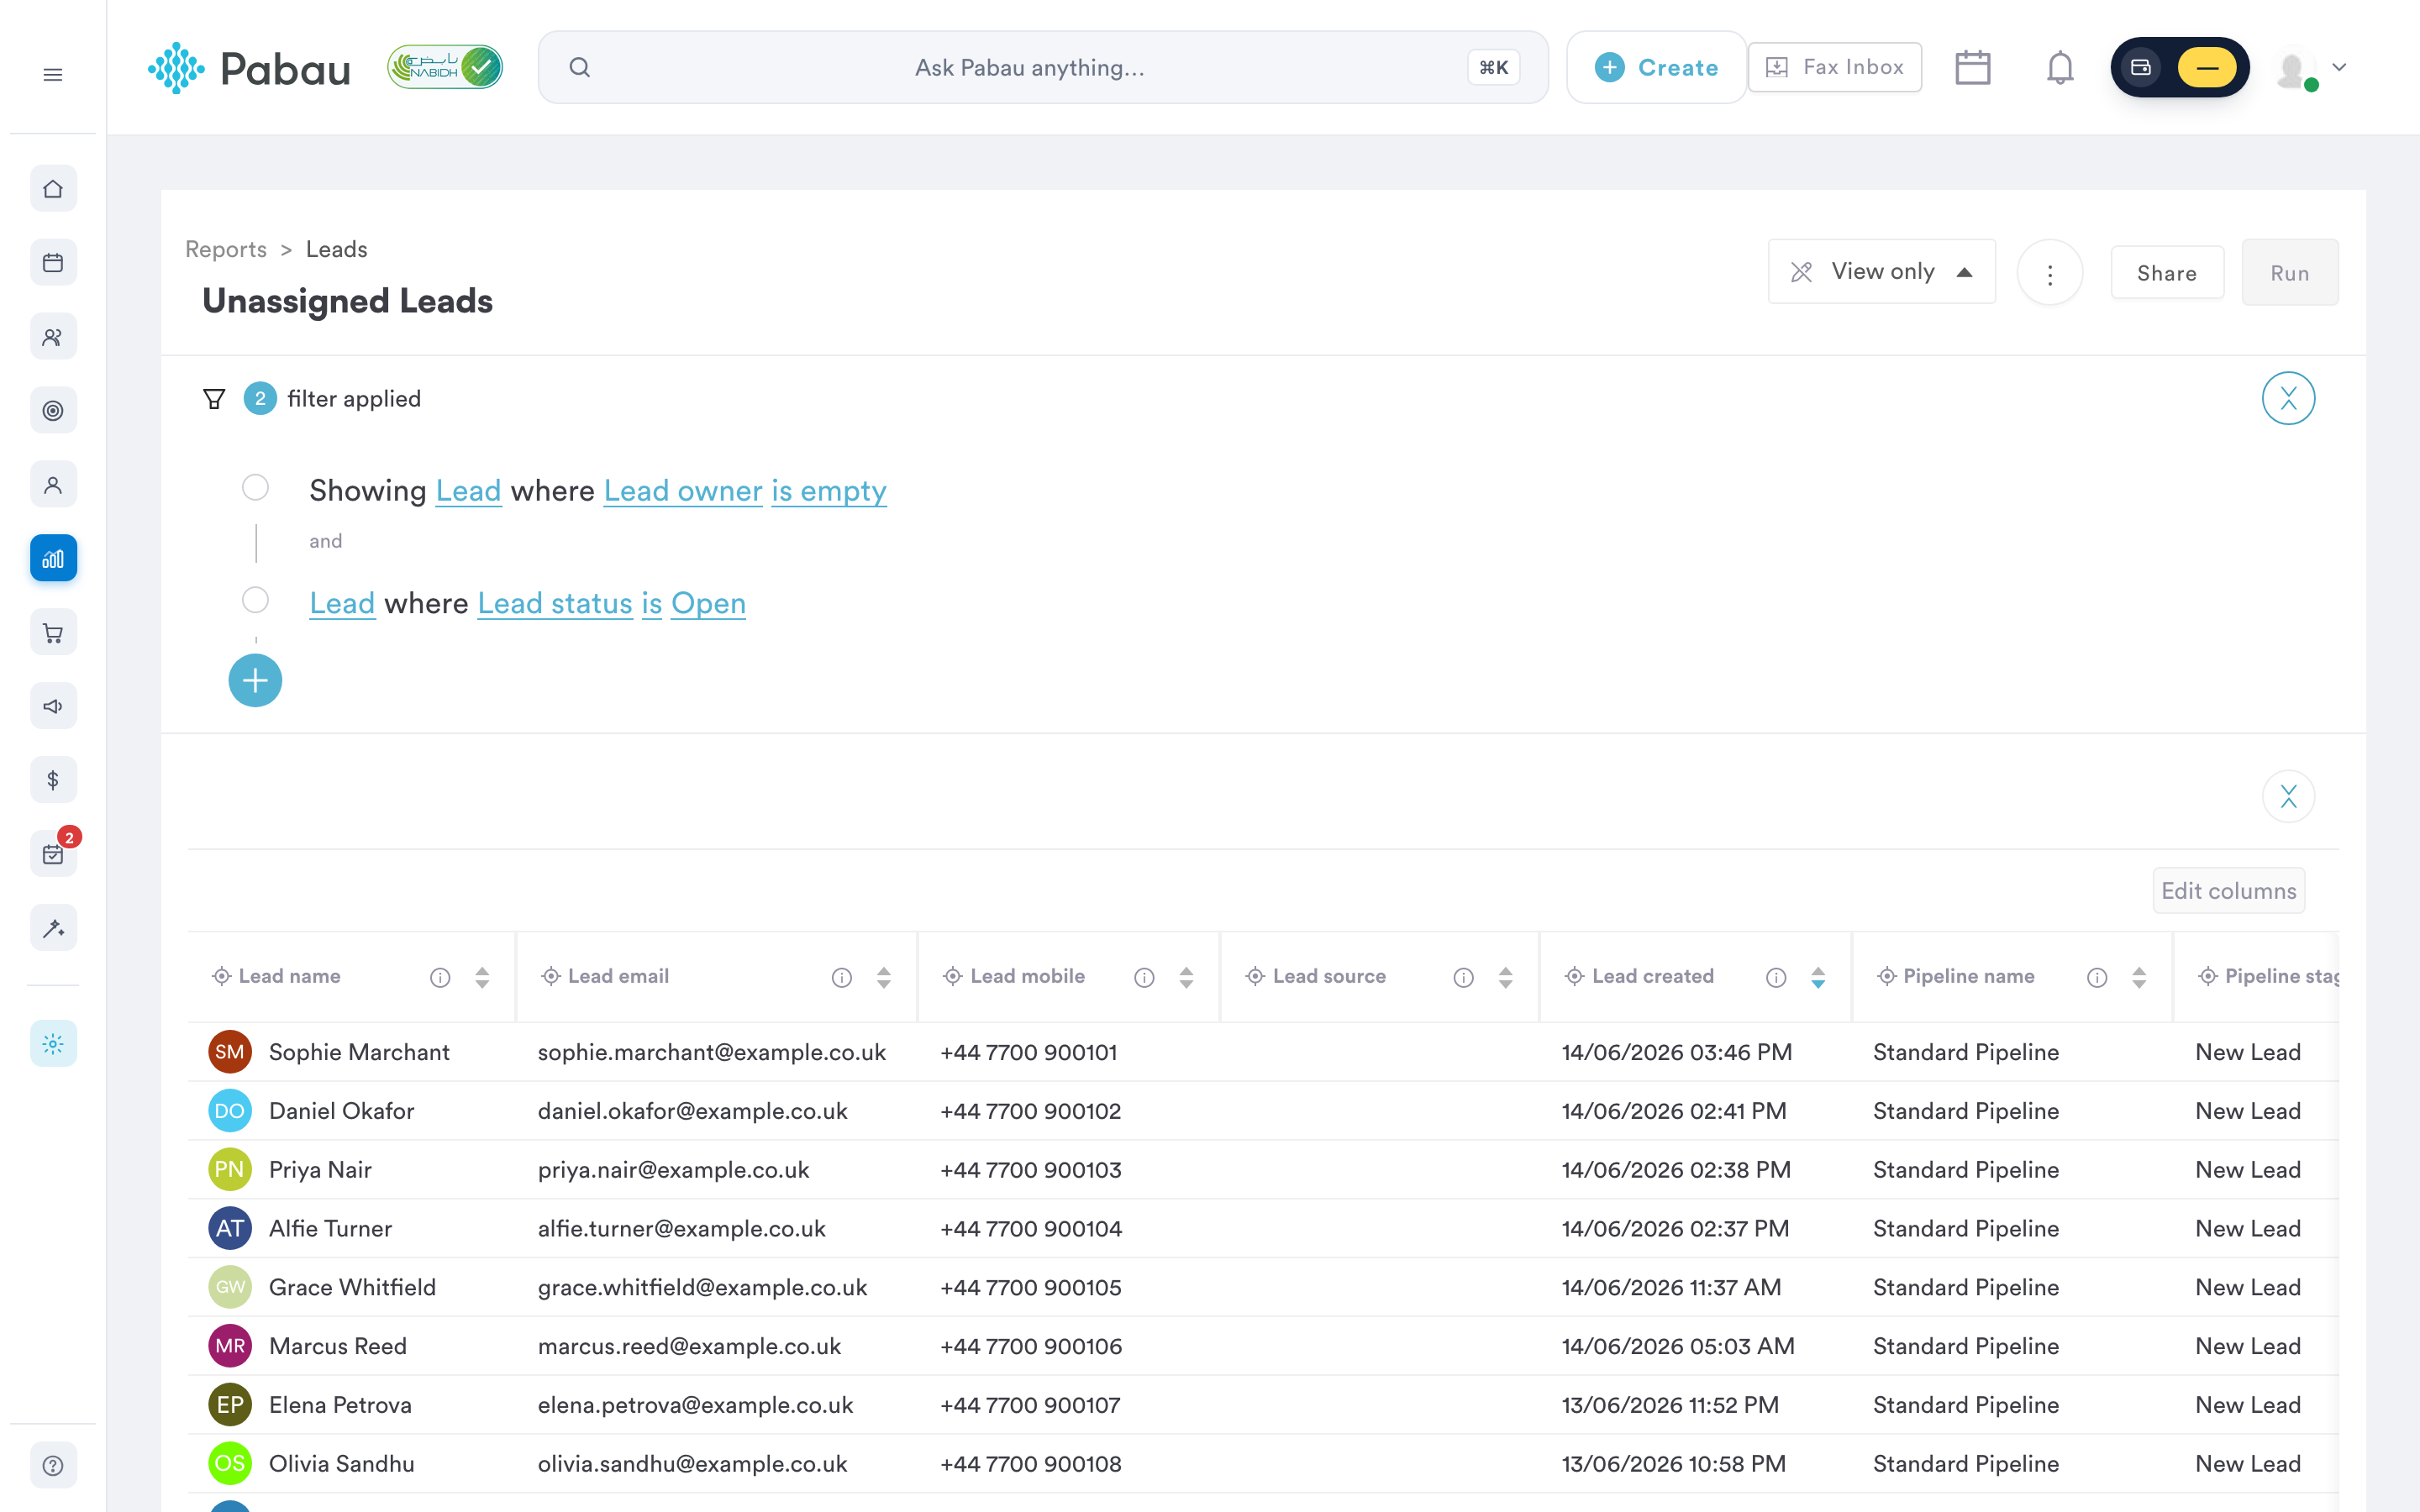This screenshot has width=2420, height=1512.
Task: Open the three-dot more options menu
Action: coord(2050,273)
